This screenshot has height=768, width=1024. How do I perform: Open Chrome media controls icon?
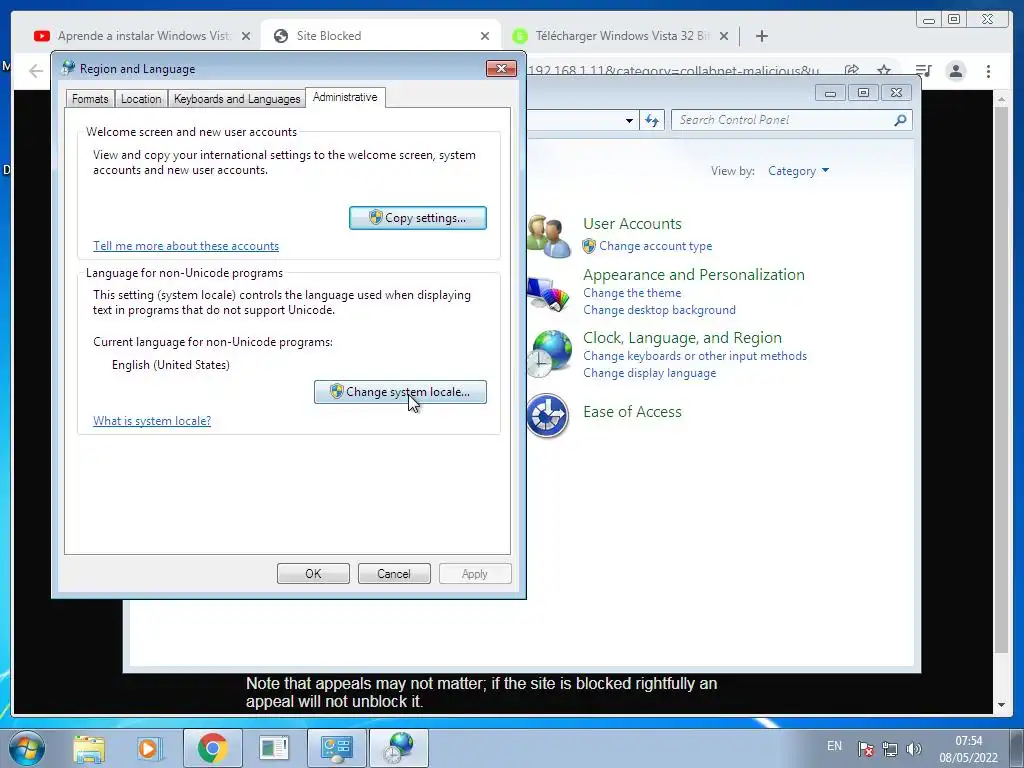923,71
